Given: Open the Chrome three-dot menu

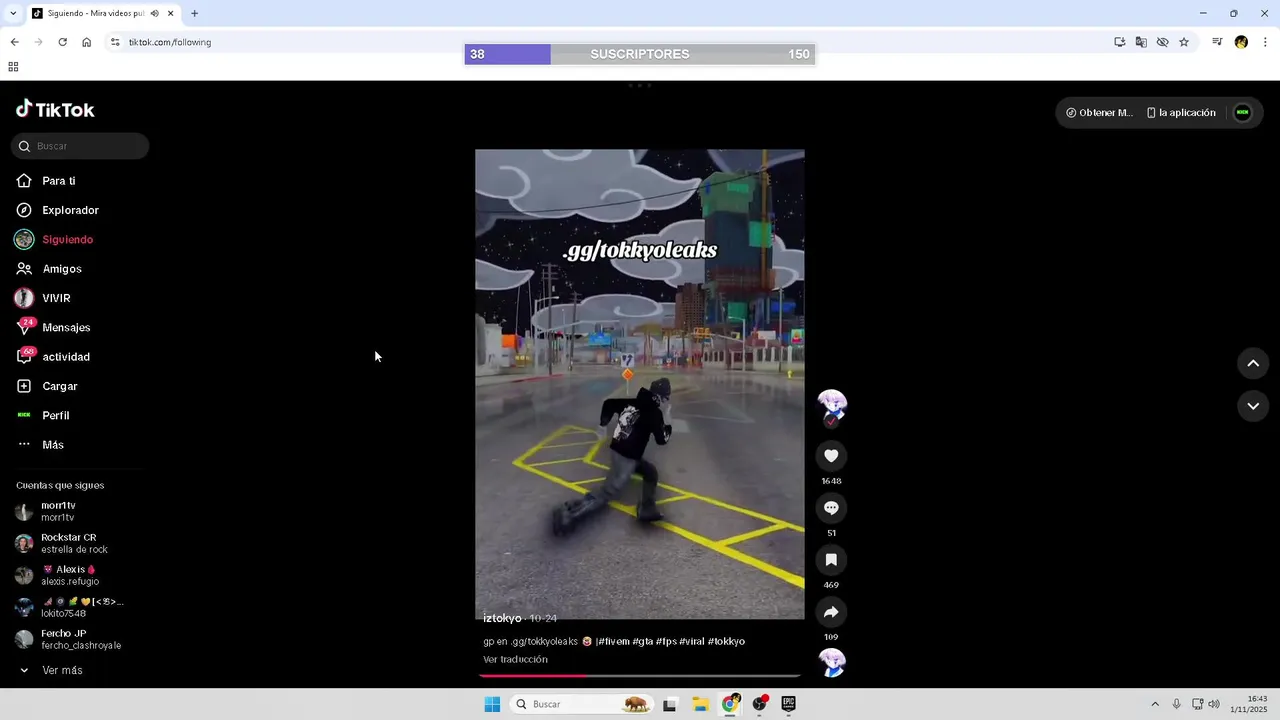Looking at the screenshot, I should [1266, 42].
